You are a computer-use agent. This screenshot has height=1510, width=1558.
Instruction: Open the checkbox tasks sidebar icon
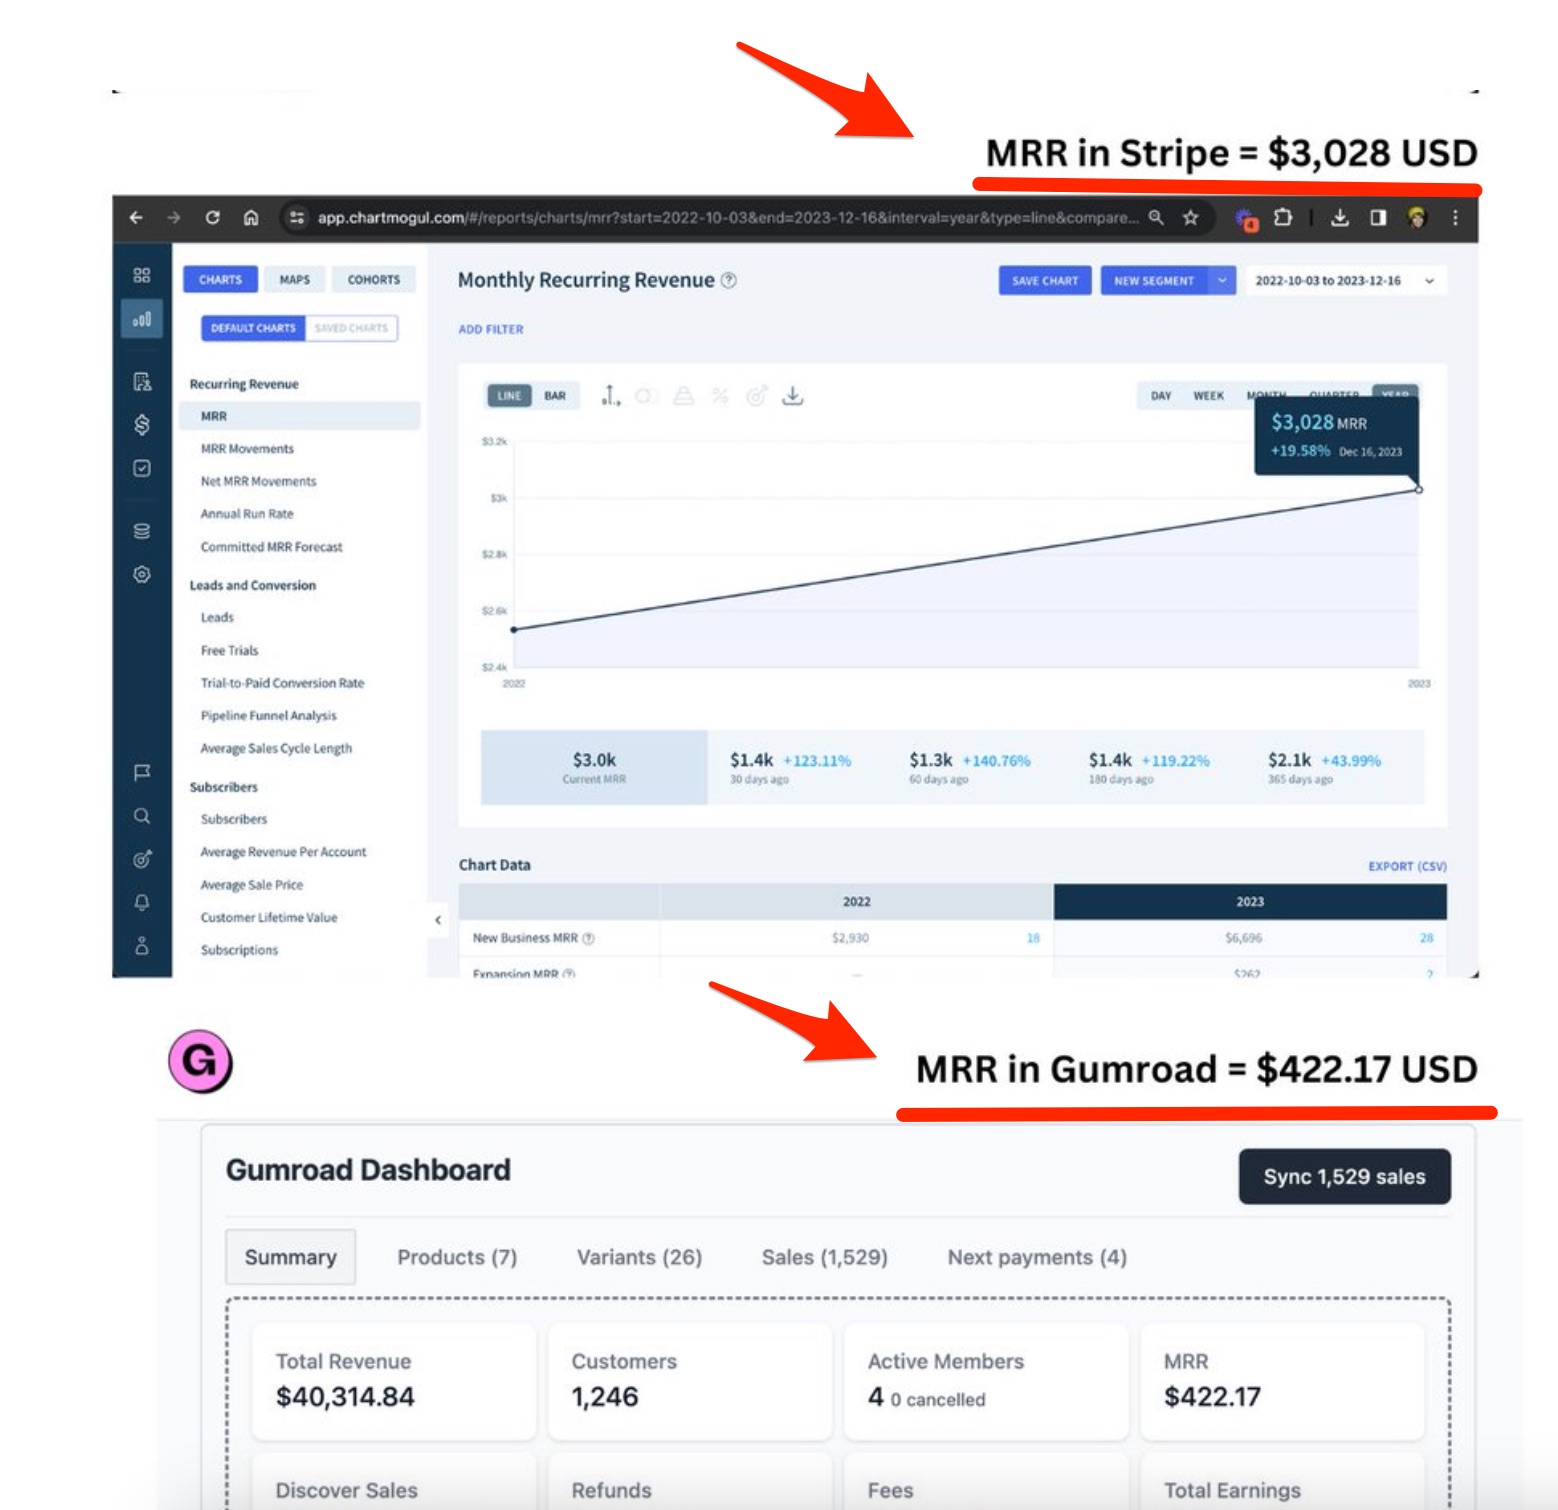pos(142,468)
